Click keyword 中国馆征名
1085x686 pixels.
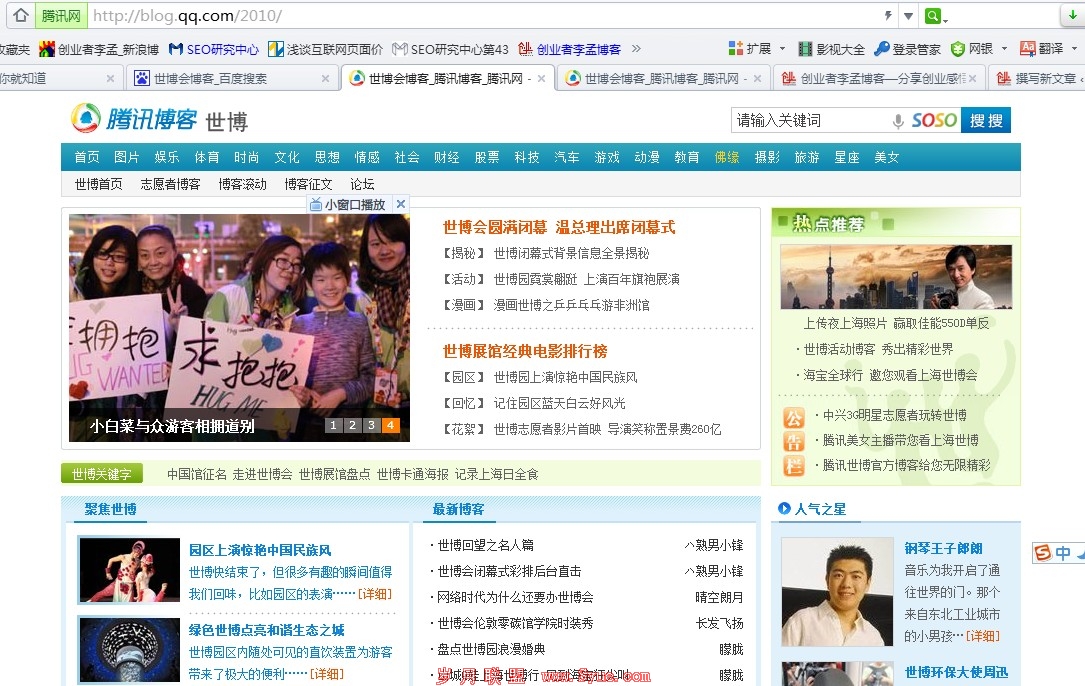tap(197, 474)
